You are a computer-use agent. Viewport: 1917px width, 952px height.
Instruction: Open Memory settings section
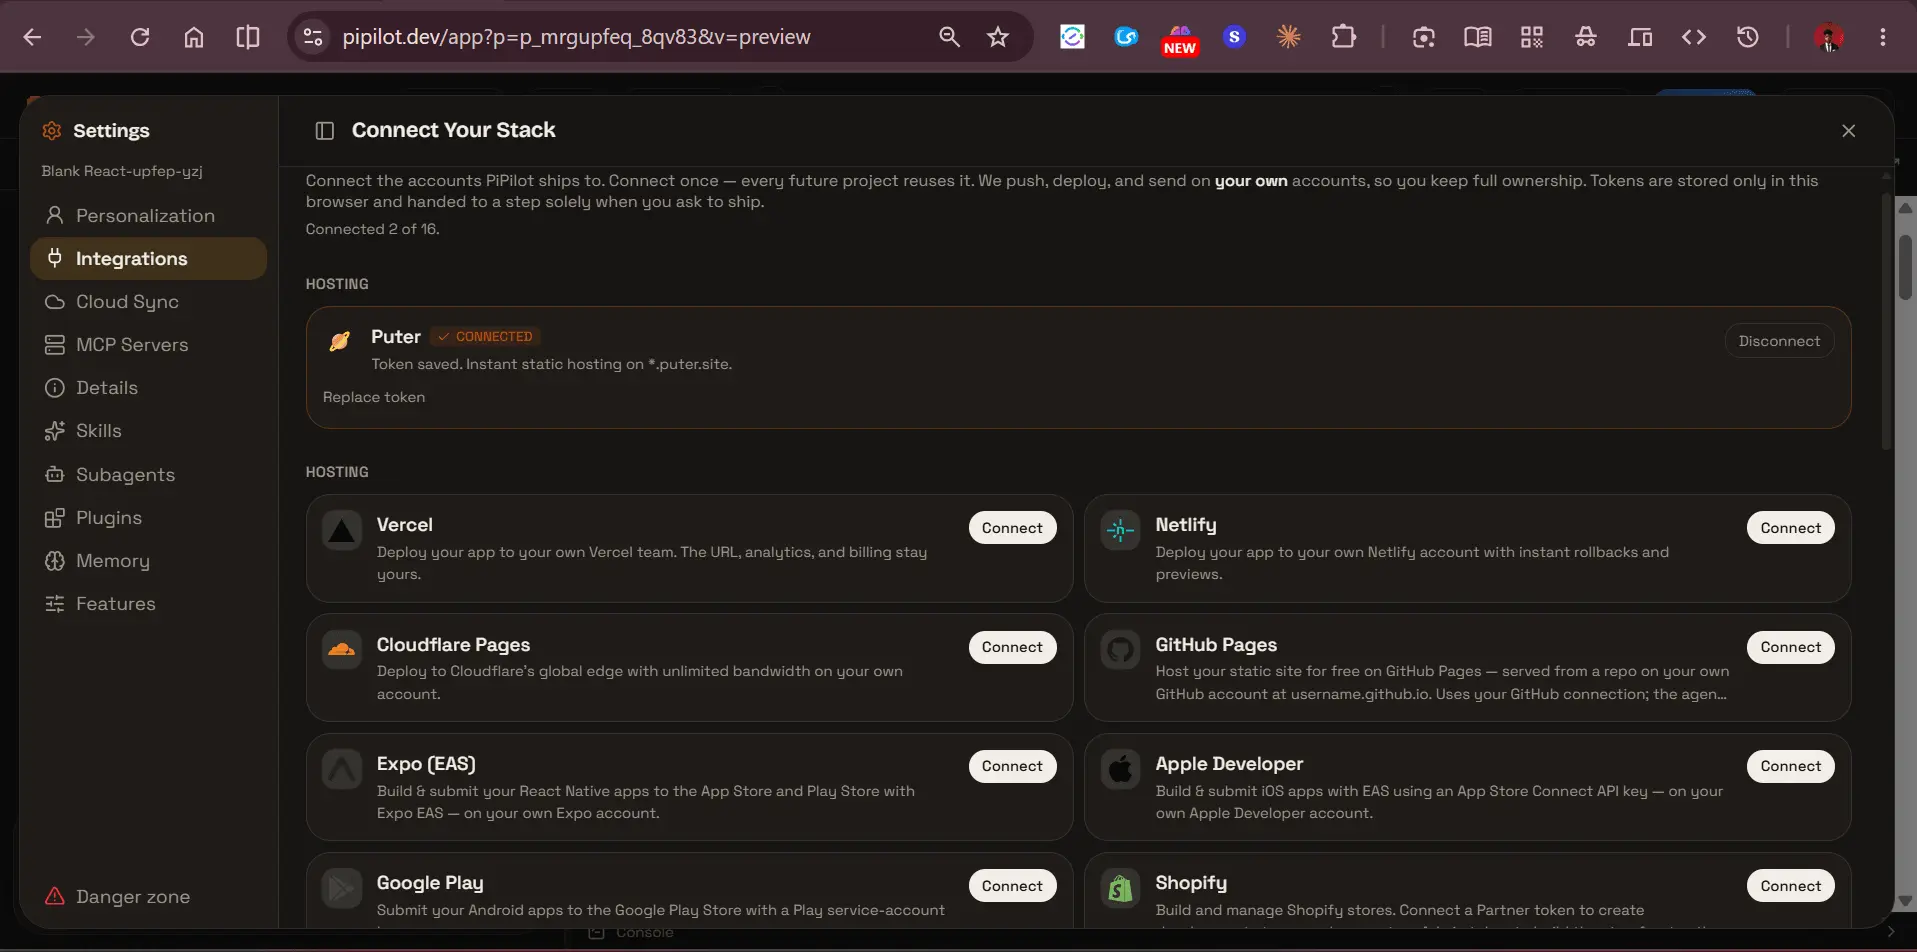tap(148, 561)
